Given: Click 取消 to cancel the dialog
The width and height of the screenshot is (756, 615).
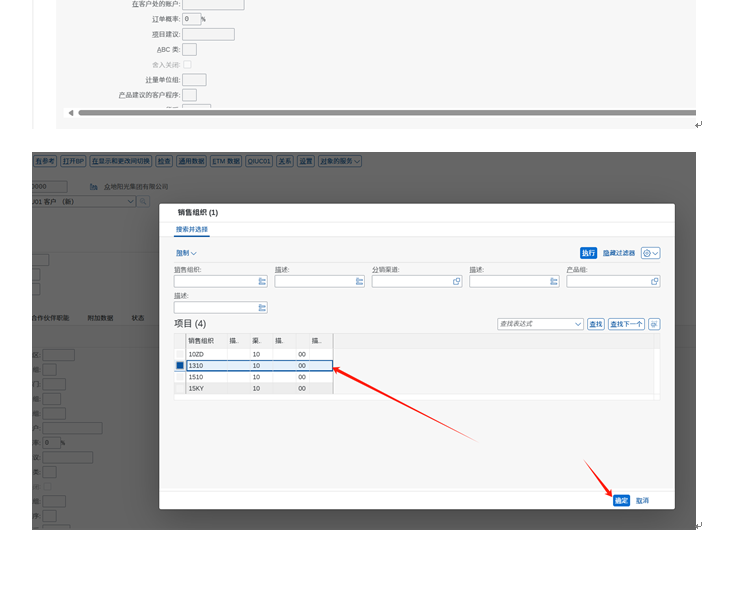Looking at the screenshot, I should (x=642, y=500).
